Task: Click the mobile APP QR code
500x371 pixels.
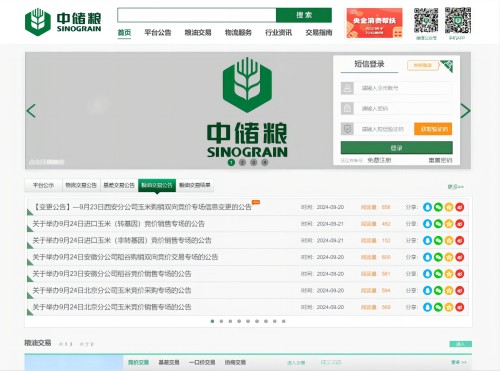Action: click(x=458, y=20)
